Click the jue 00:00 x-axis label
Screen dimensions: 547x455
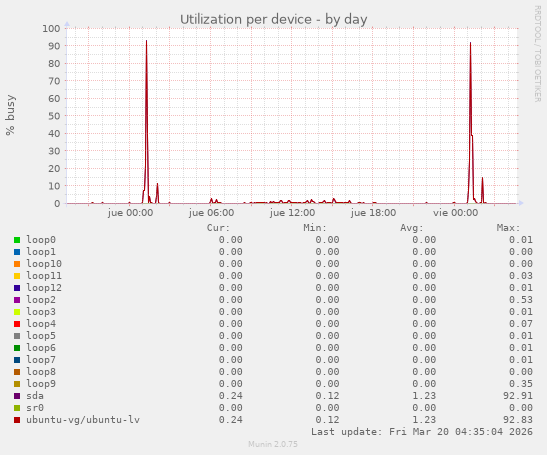pyautogui.click(x=130, y=213)
